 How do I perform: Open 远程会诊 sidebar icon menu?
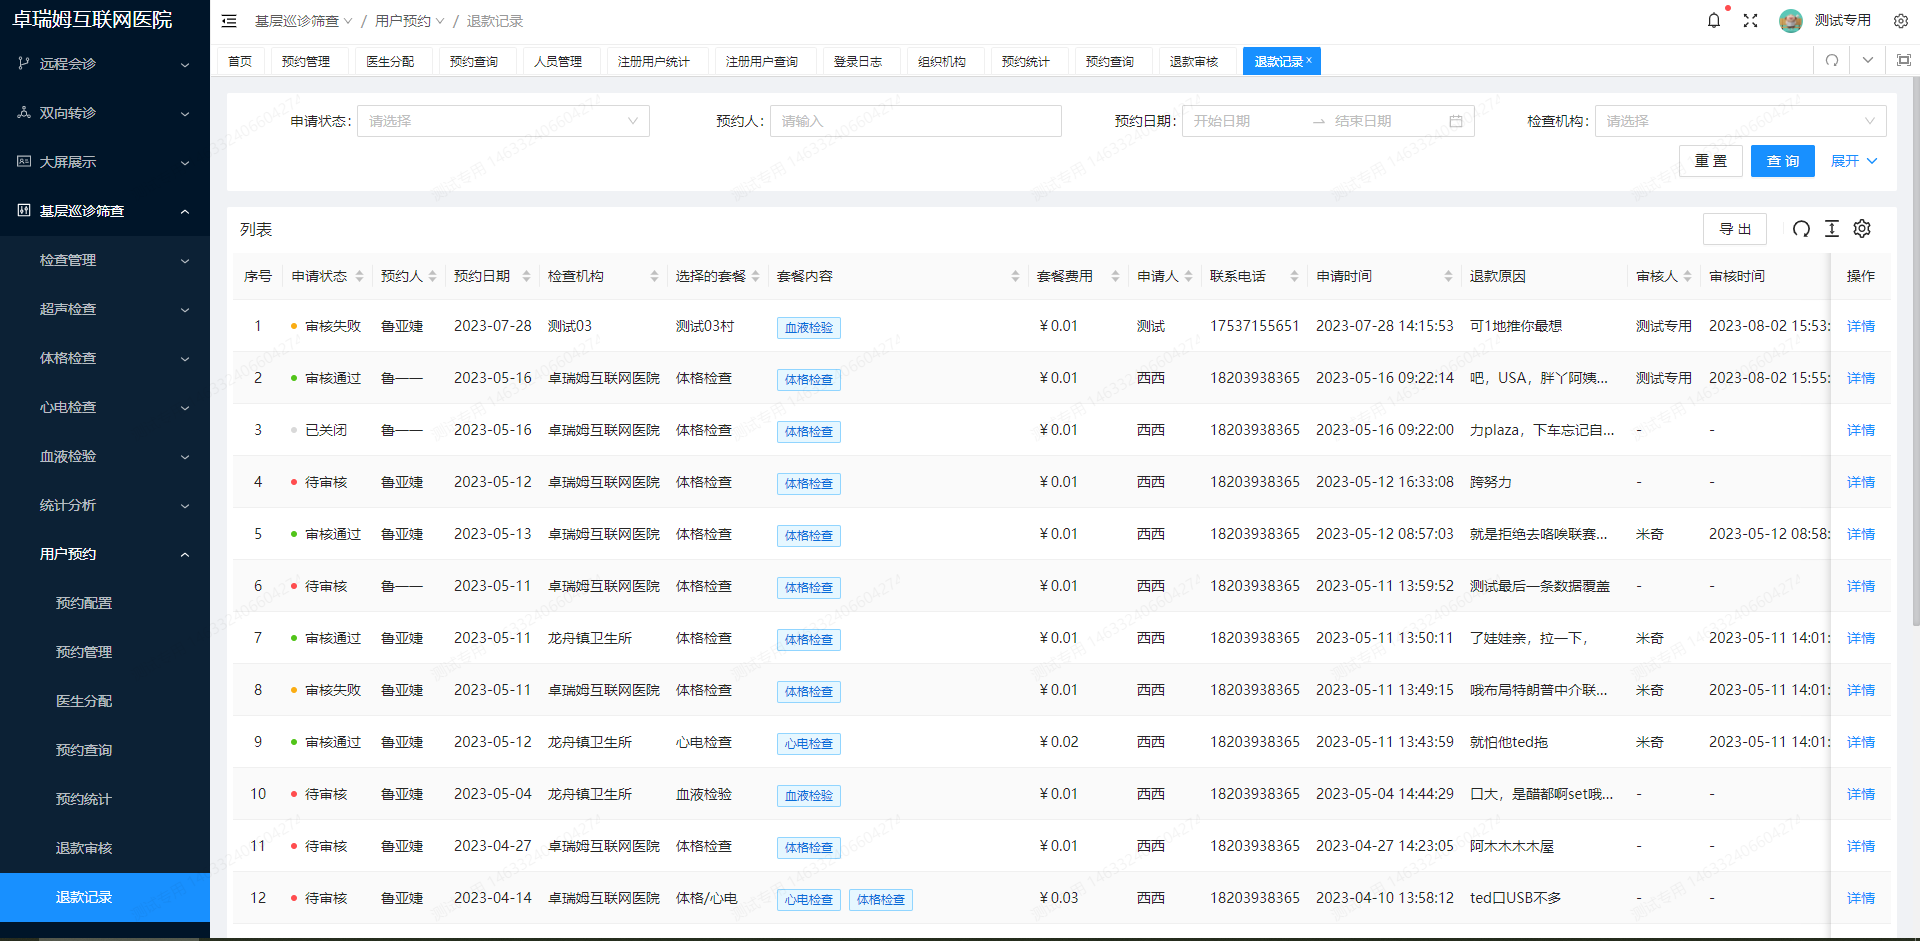24,63
